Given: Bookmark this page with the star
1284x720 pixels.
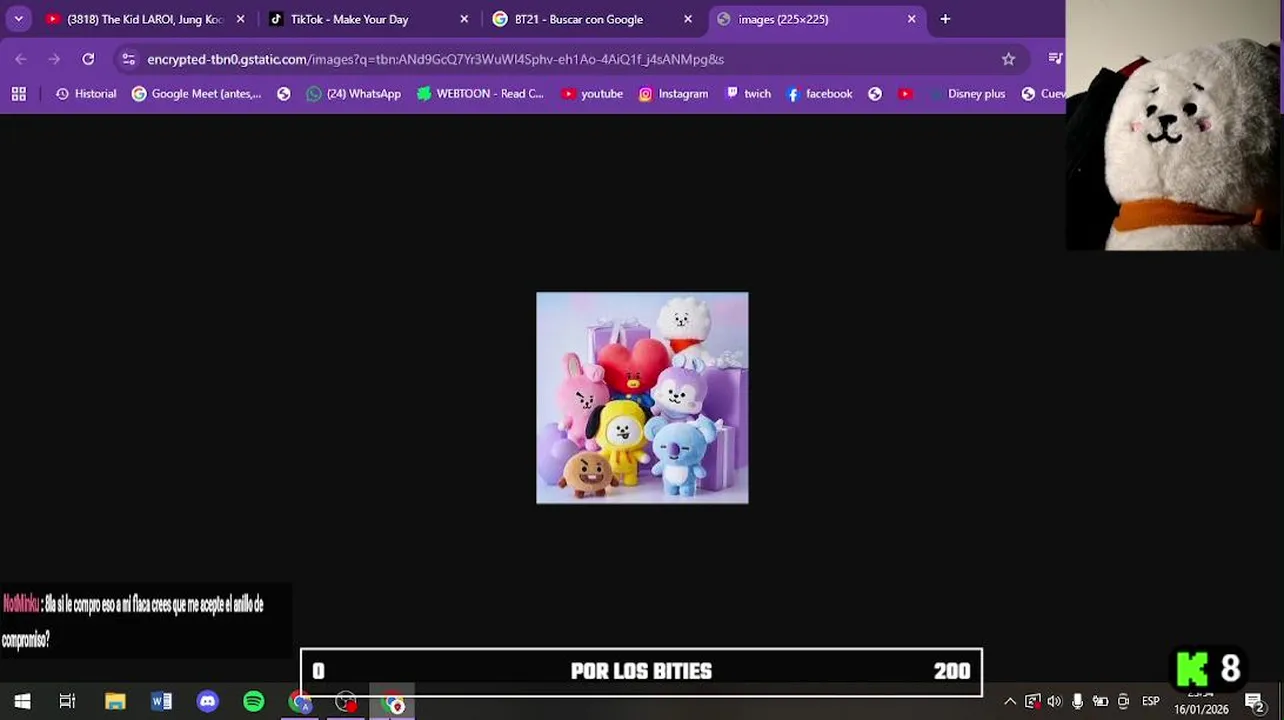Looking at the screenshot, I should click(x=1008, y=59).
